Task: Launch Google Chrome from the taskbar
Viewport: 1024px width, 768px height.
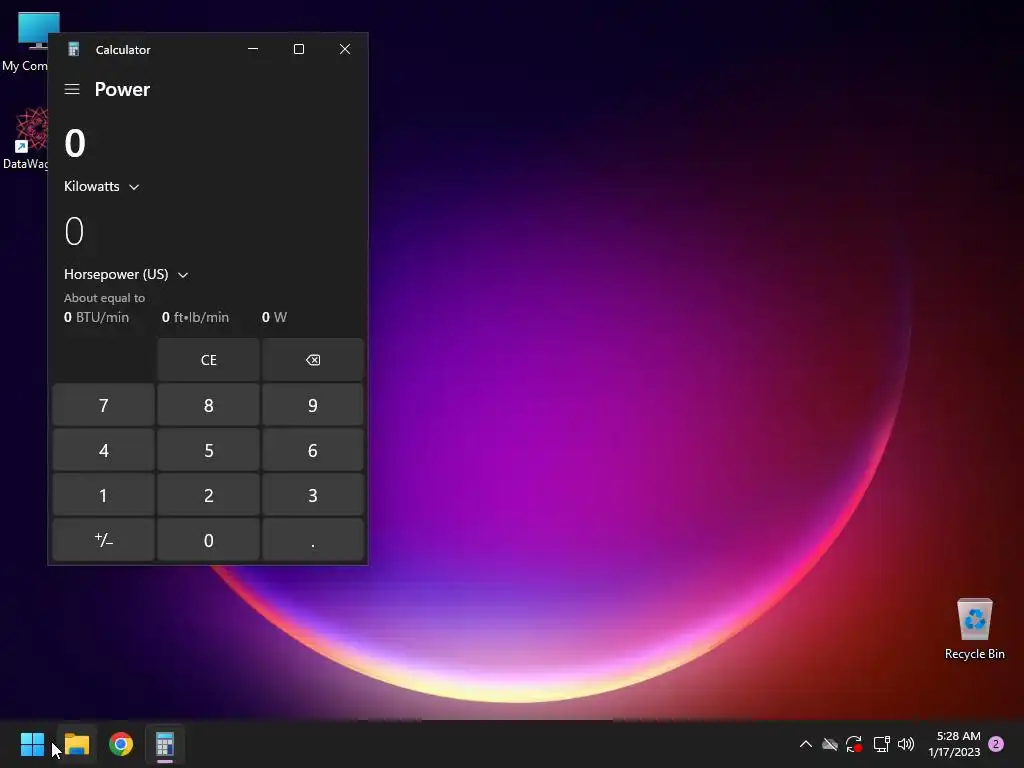Action: tap(121, 744)
